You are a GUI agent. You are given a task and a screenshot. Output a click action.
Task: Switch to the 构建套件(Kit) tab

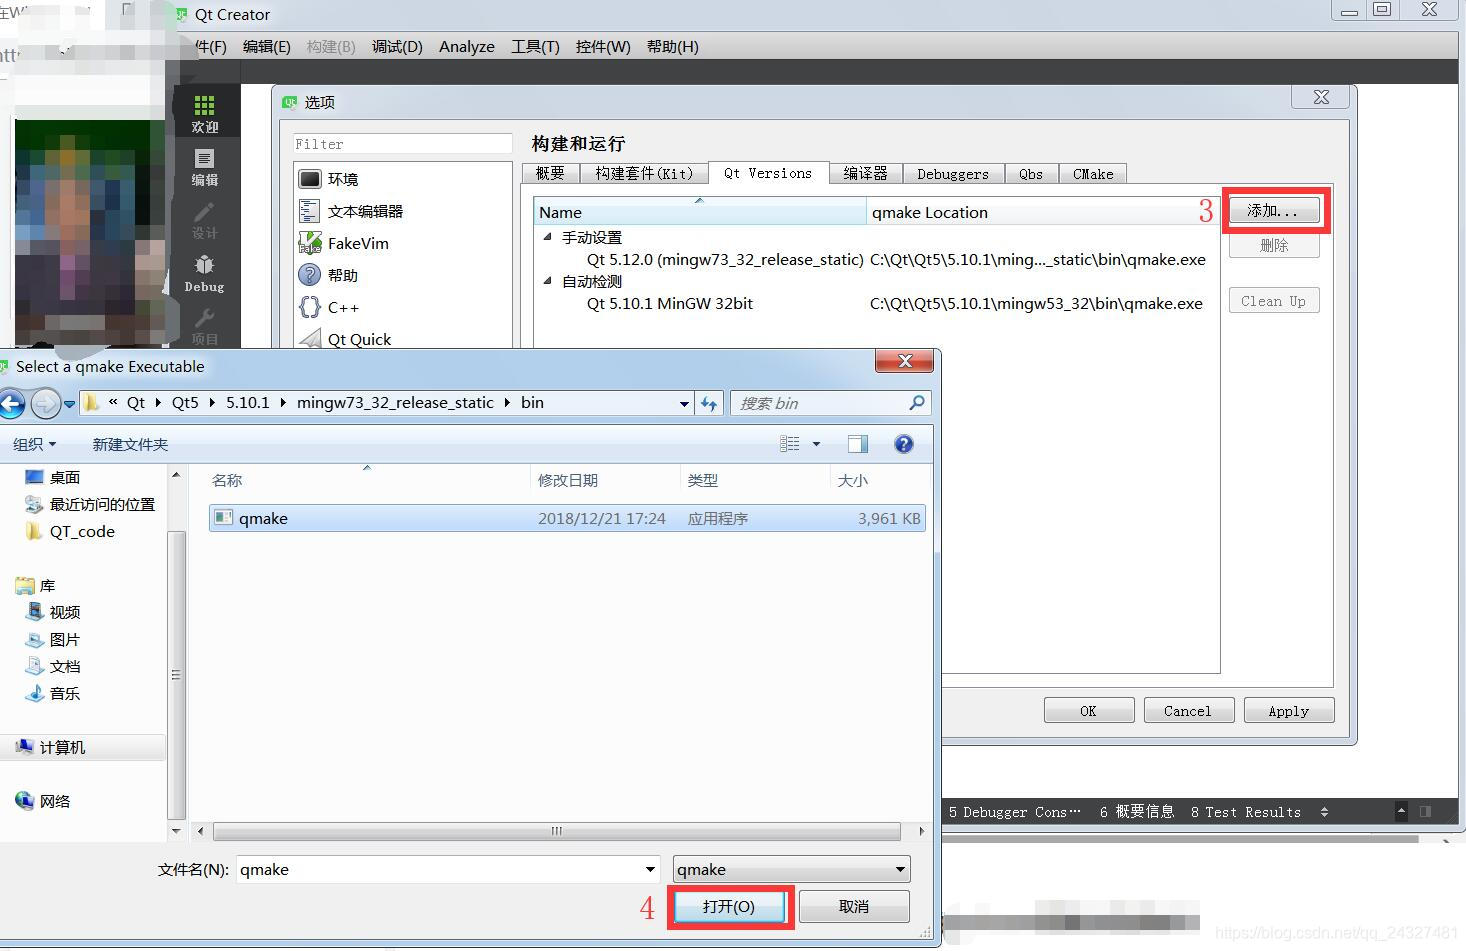[644, 173]
